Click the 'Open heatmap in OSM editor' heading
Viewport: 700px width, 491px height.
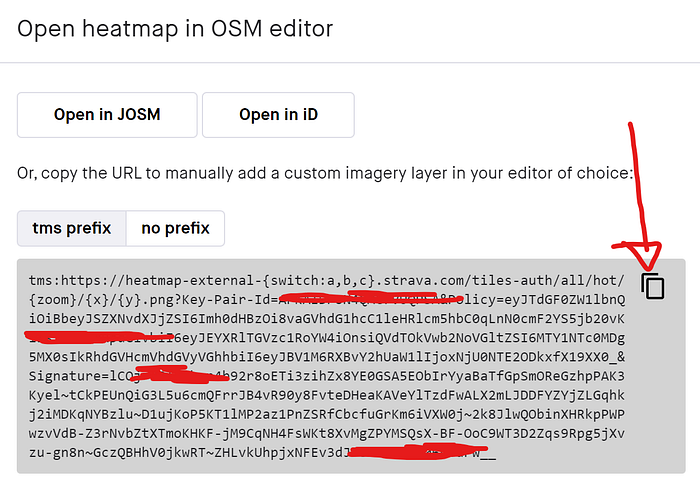pos(175,29)
